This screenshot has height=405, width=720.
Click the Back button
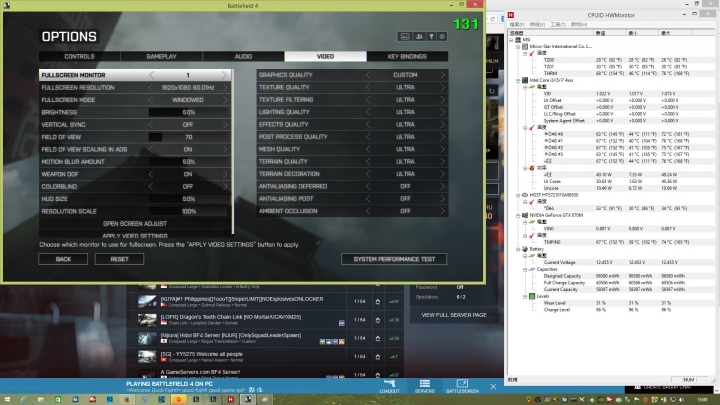tap(63, 259)
